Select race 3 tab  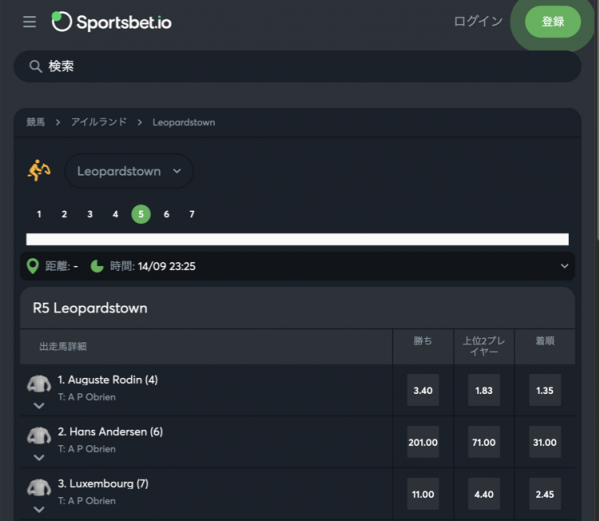[90, 214]
